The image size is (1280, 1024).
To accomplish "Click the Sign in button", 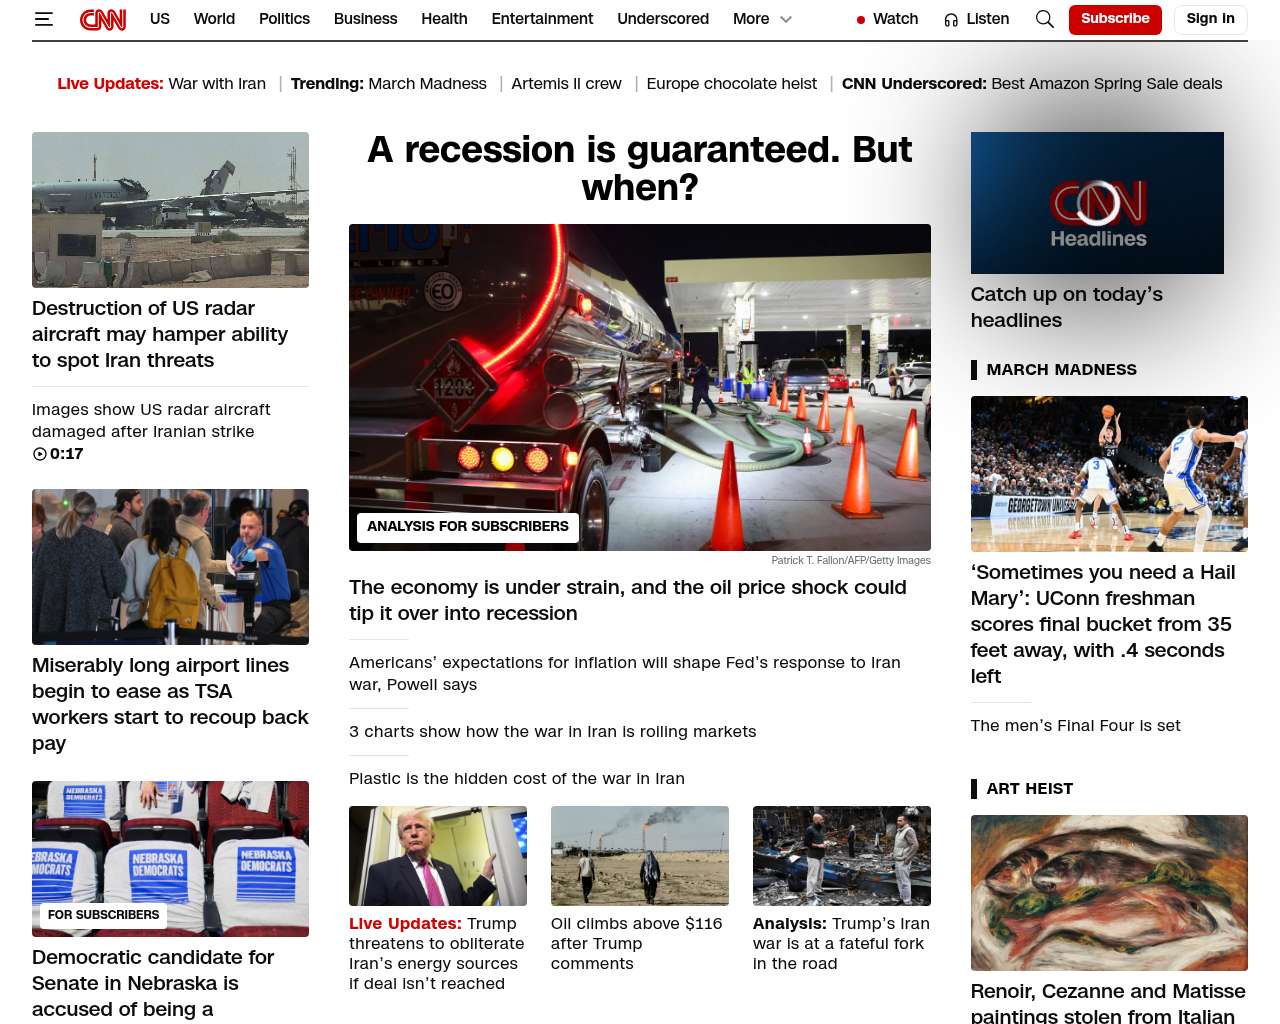I will [1210, 19].
